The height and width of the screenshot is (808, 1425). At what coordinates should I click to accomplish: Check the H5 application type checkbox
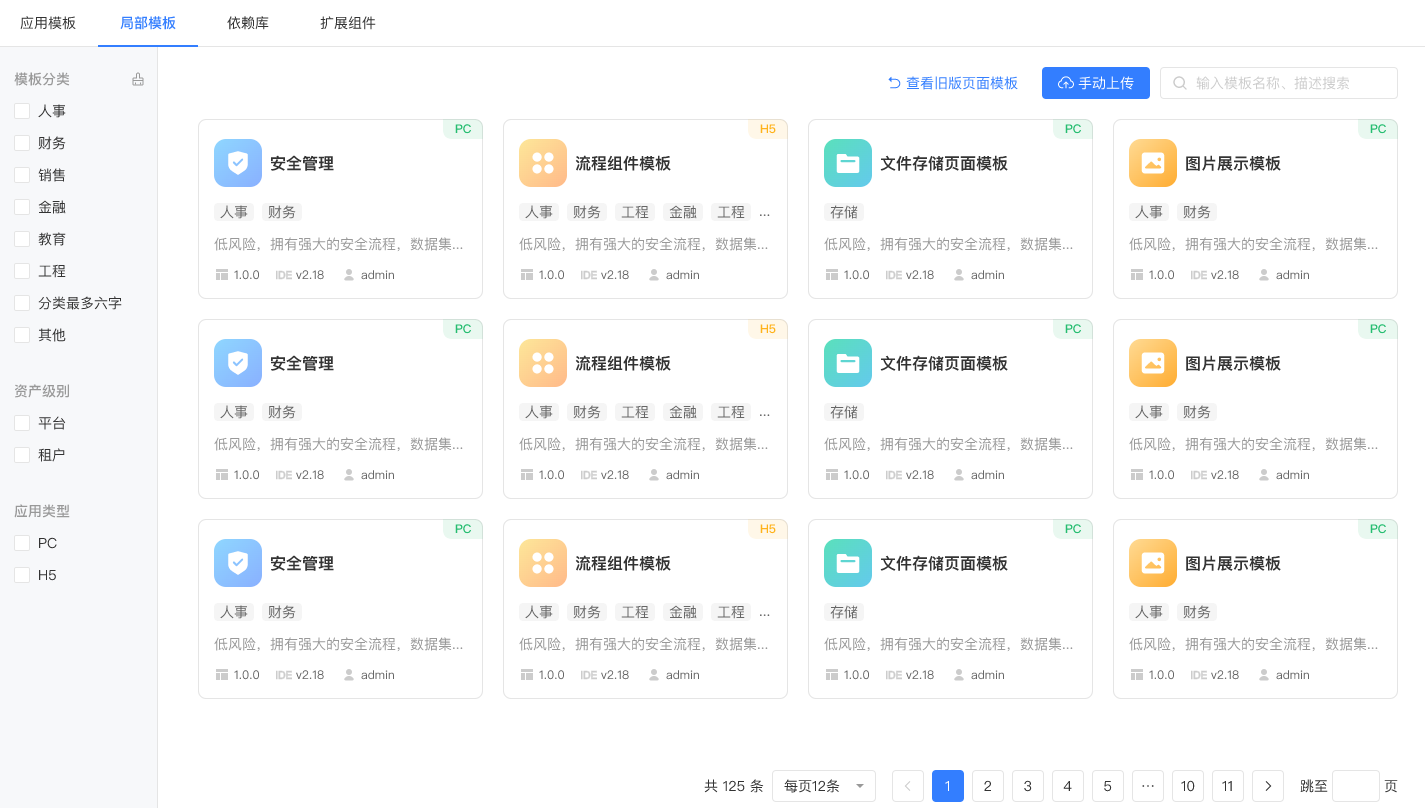(22, 575)
